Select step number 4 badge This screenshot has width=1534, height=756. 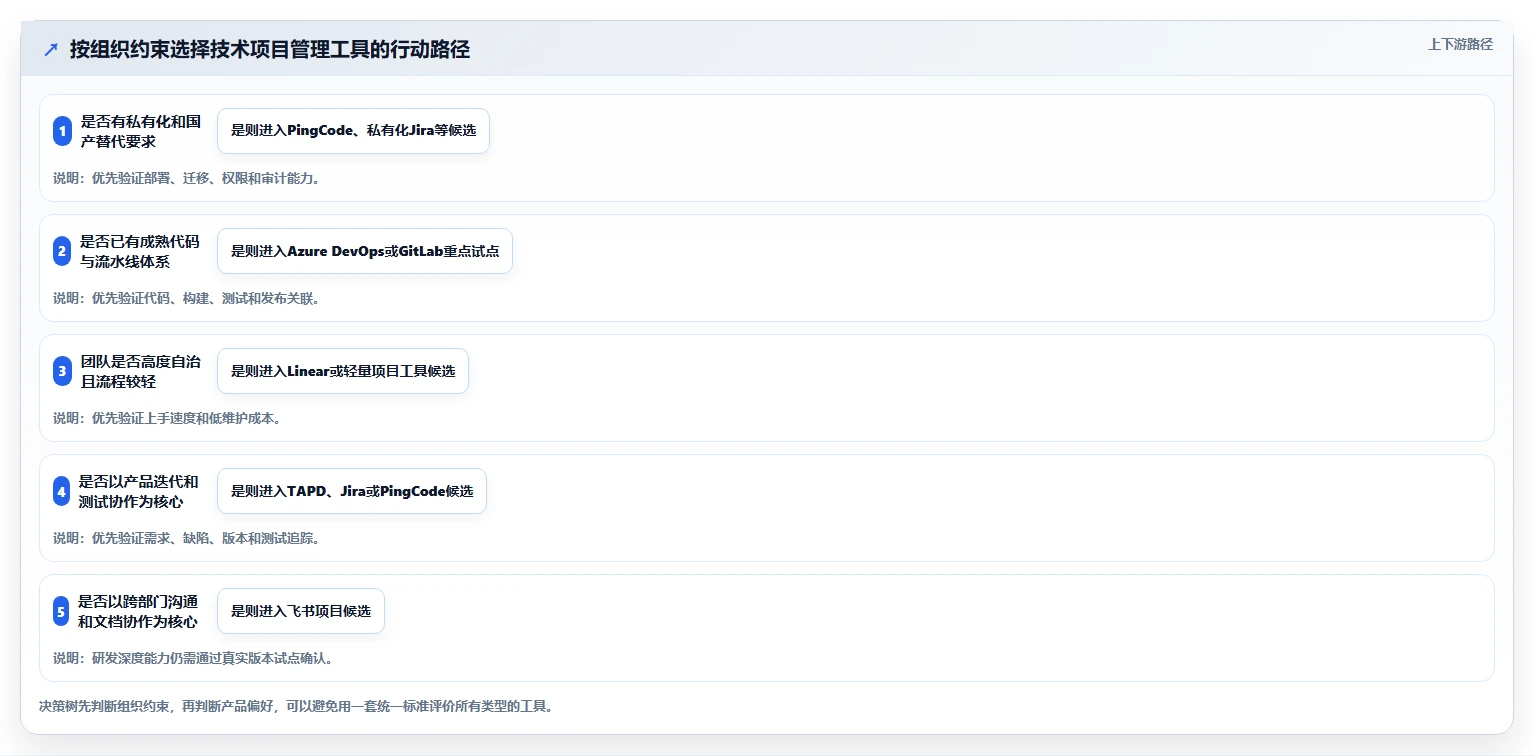tap(62, 491)
